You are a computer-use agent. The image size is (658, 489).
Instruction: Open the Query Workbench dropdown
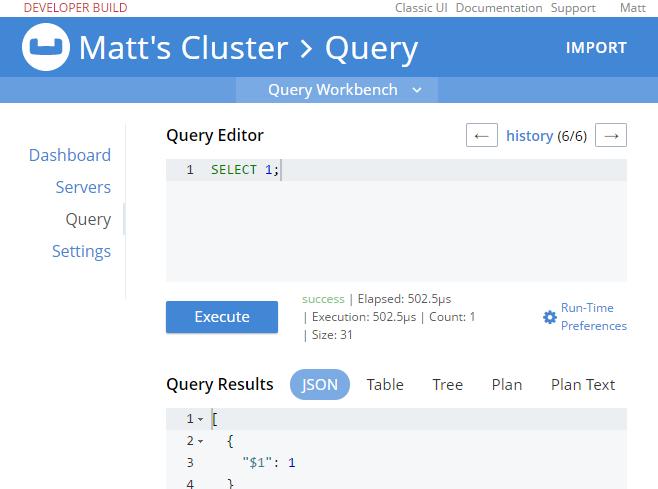(337, 90)
